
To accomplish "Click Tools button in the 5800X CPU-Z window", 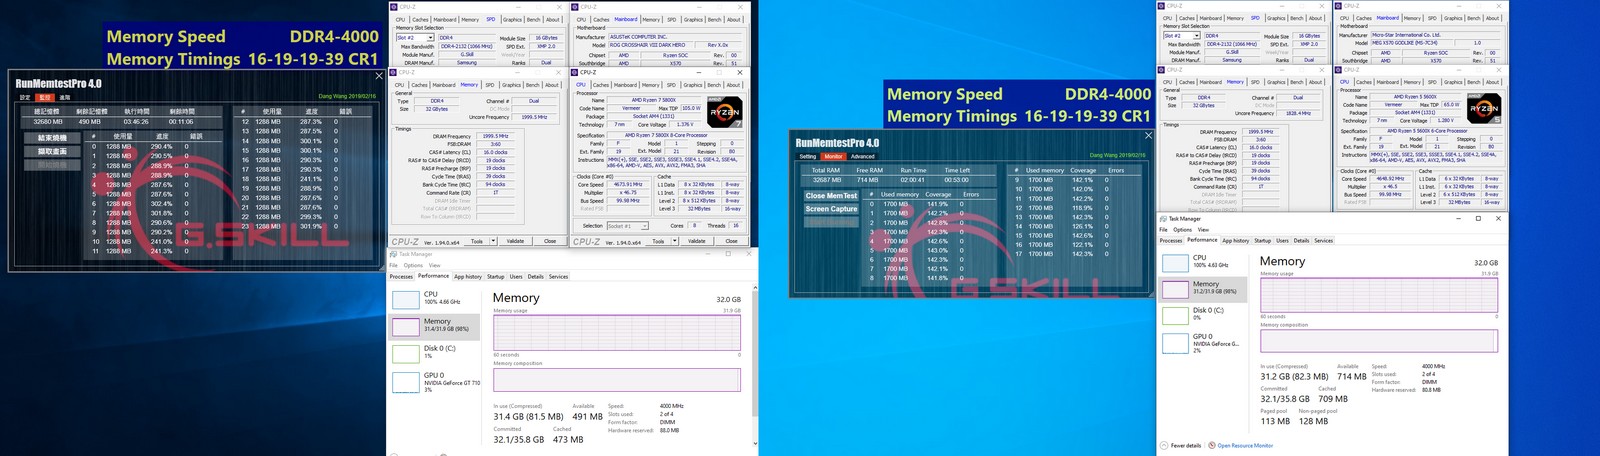I will [x=657, y=241].
